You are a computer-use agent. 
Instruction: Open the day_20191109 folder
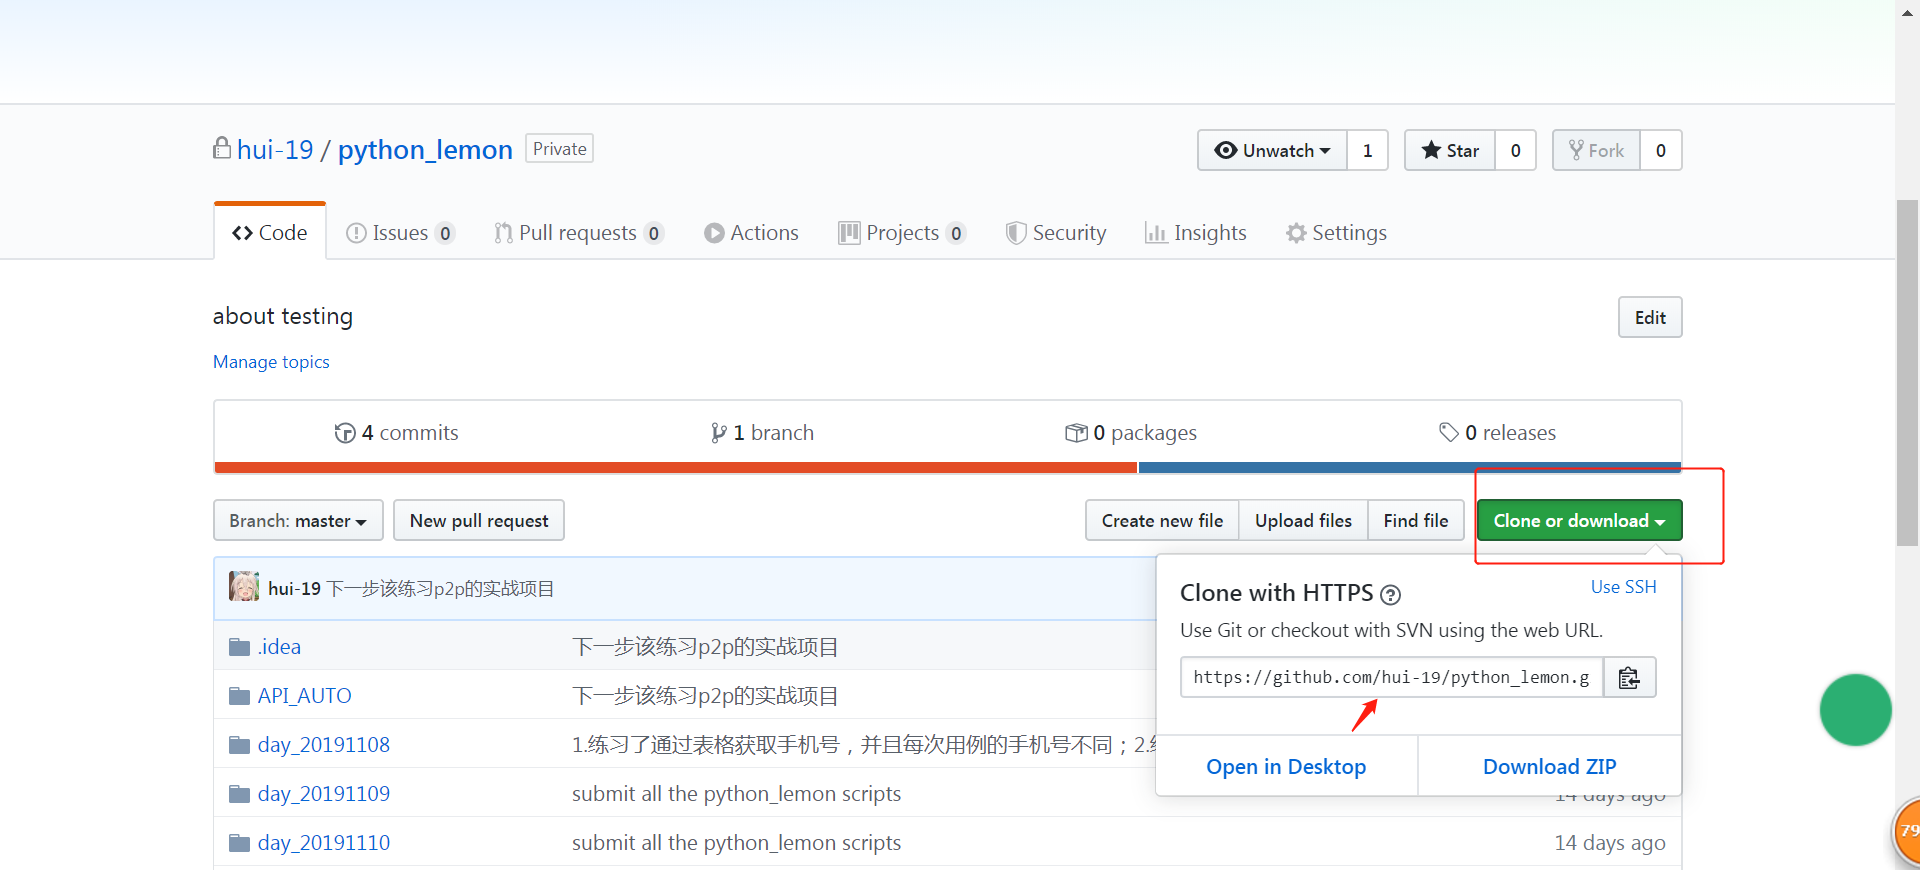tap(323, 794)
